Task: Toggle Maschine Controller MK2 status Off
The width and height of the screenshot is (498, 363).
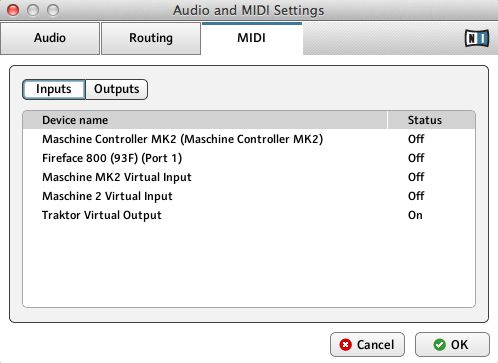Action: click(416, 139)
